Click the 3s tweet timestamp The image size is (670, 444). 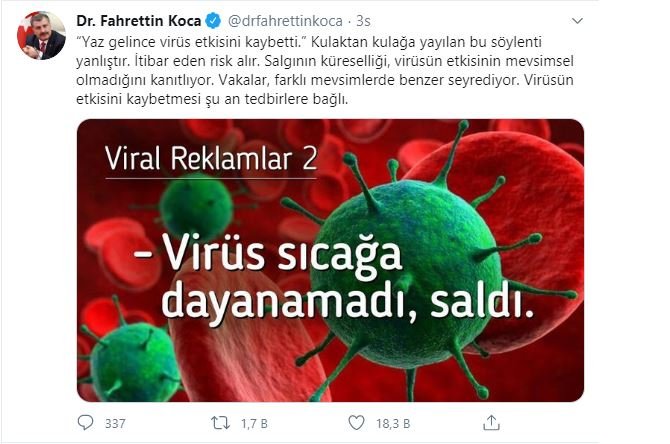tap(363, 21)
